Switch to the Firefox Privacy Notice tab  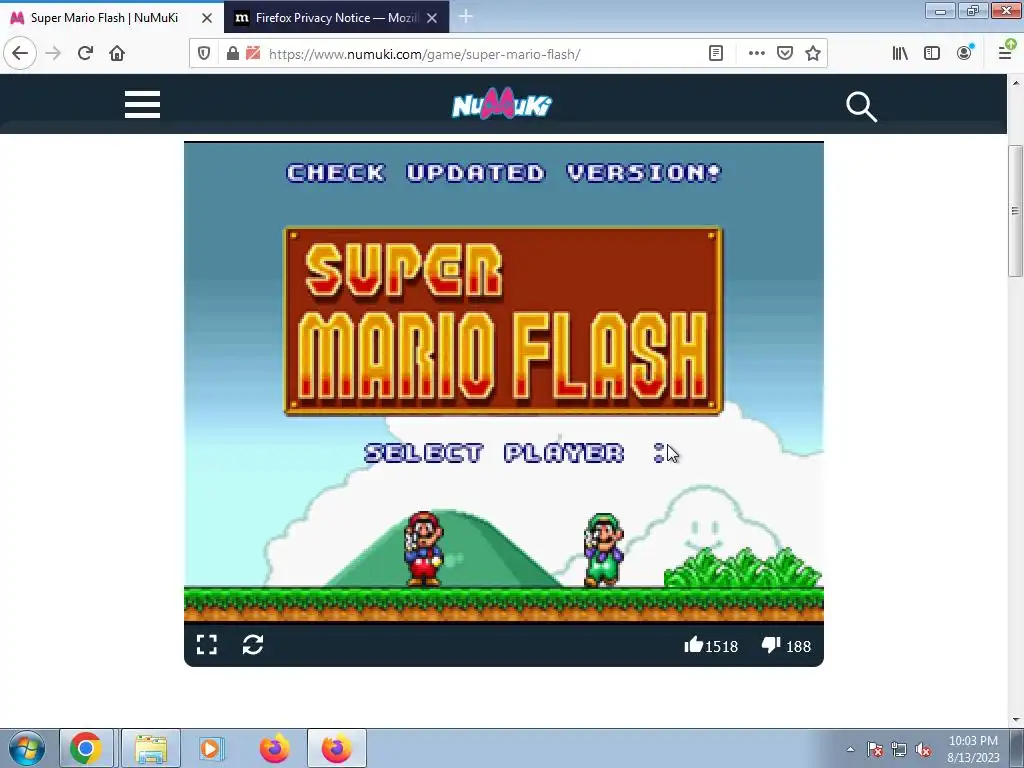(327, 18)
